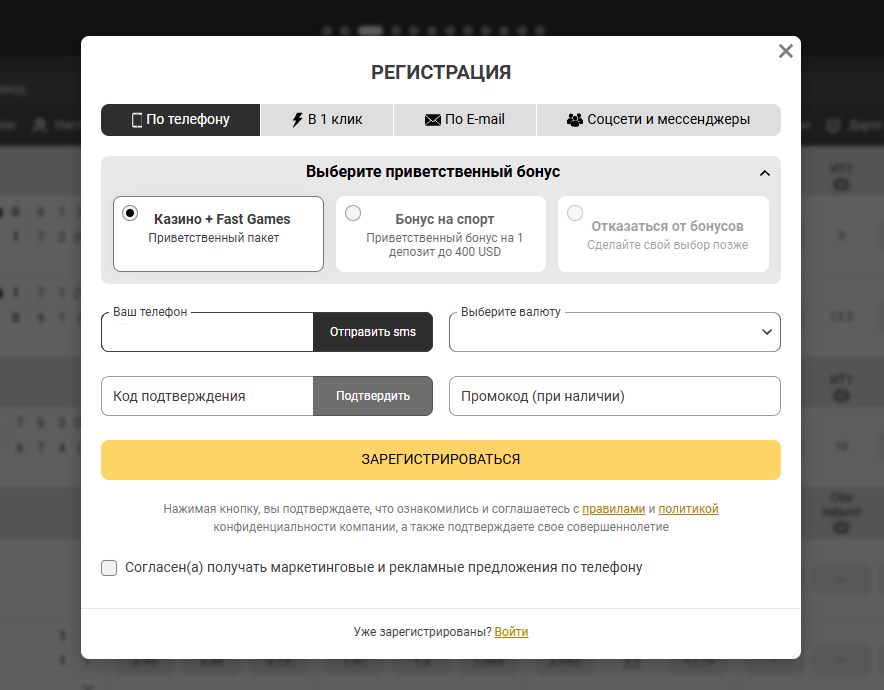This screenshot has width=884, height=690.
Task: Enable marketing offers by phone checkbox
Action: 109,568
